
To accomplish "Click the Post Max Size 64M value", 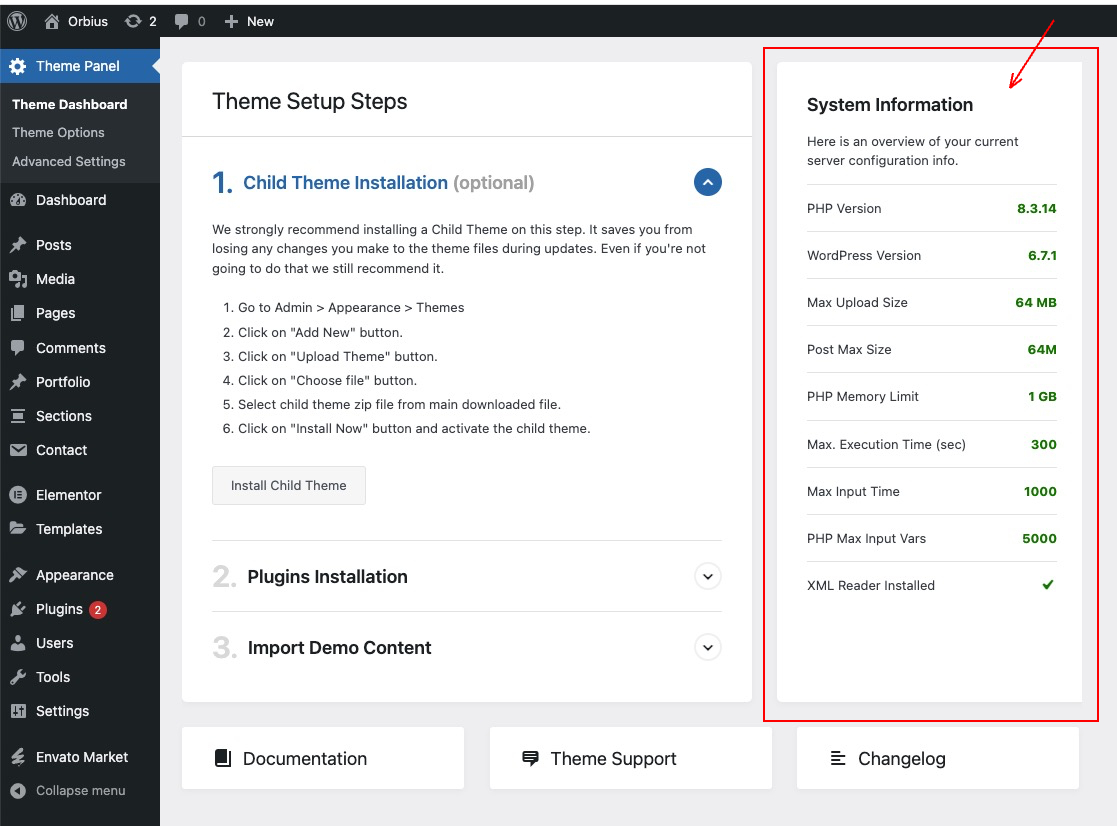I will click(1042, 350).
